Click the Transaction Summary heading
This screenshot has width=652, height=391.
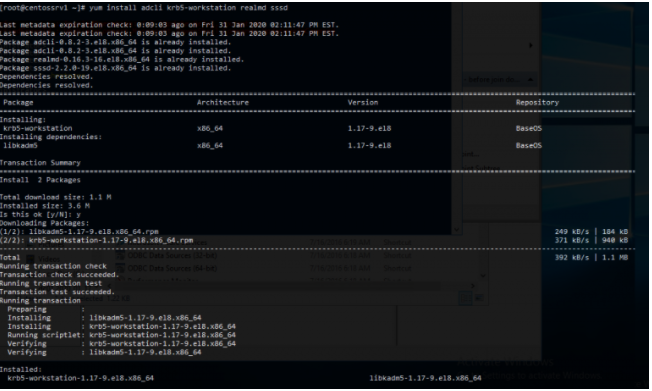pos(40,163)
